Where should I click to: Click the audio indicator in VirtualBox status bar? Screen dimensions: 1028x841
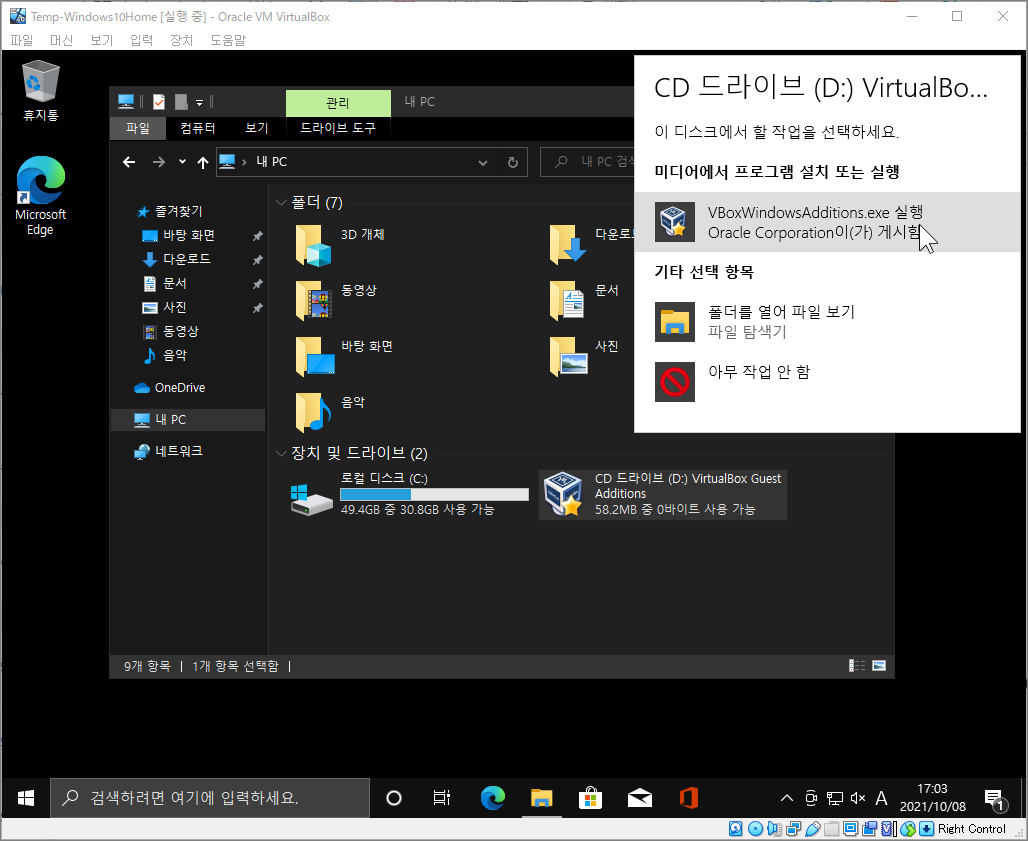774,829
